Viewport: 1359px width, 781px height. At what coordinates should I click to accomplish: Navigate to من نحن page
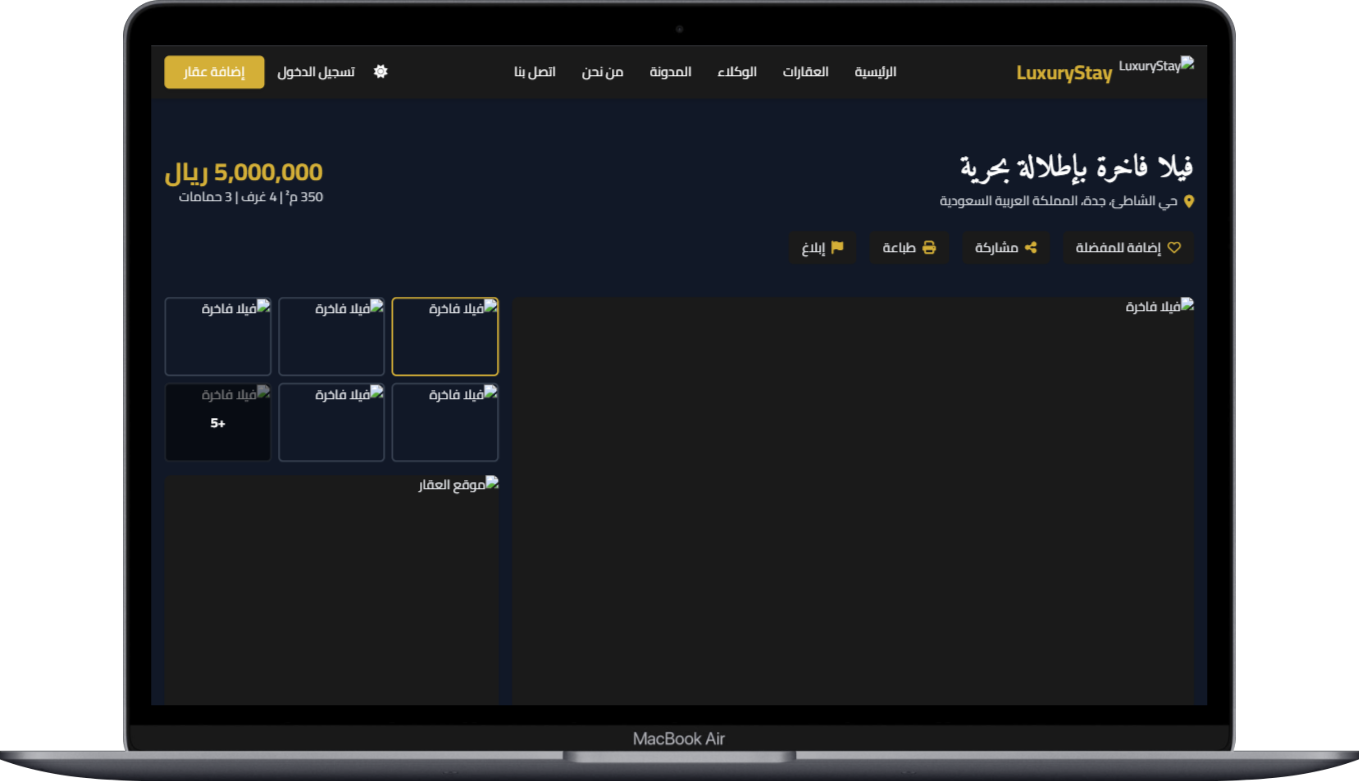click(x=602, y=72)
